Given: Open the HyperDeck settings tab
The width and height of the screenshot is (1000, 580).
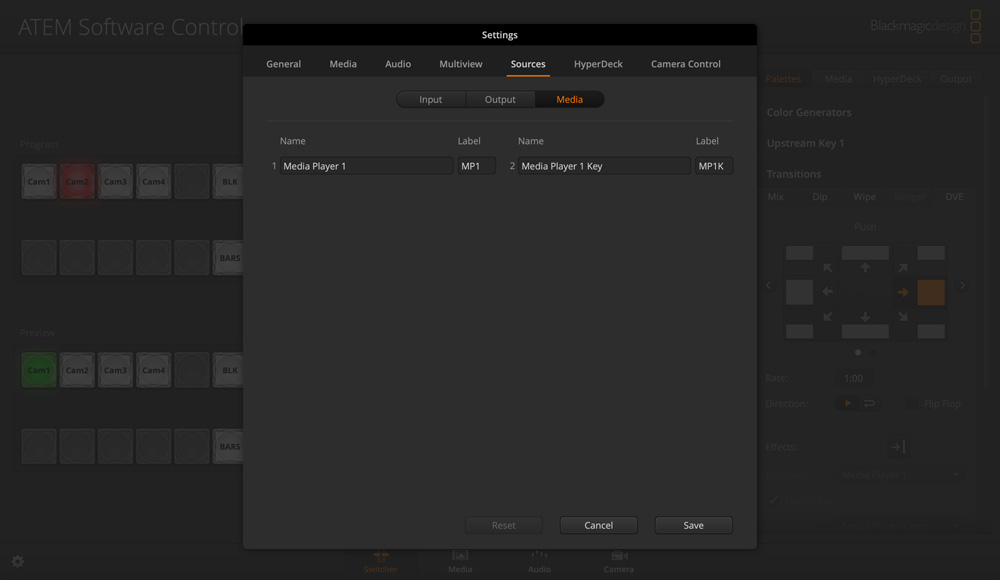Looking at the screenshot, I should [598, 64].
